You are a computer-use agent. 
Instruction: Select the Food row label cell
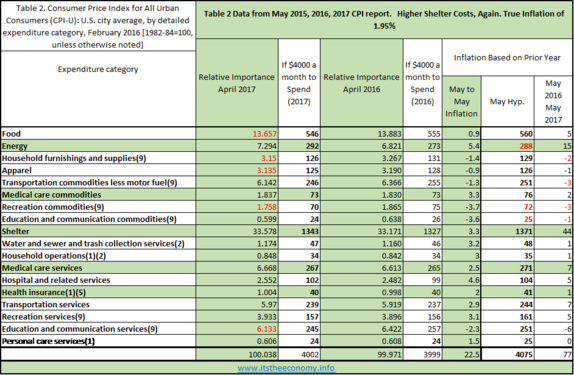tap(98, 134)
